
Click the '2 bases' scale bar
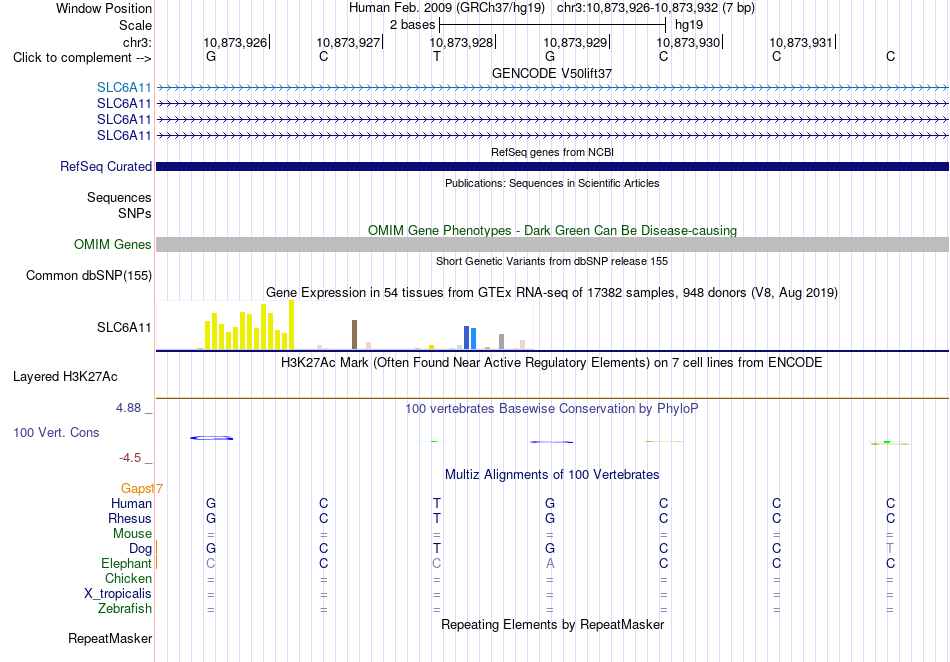[552, 25]
